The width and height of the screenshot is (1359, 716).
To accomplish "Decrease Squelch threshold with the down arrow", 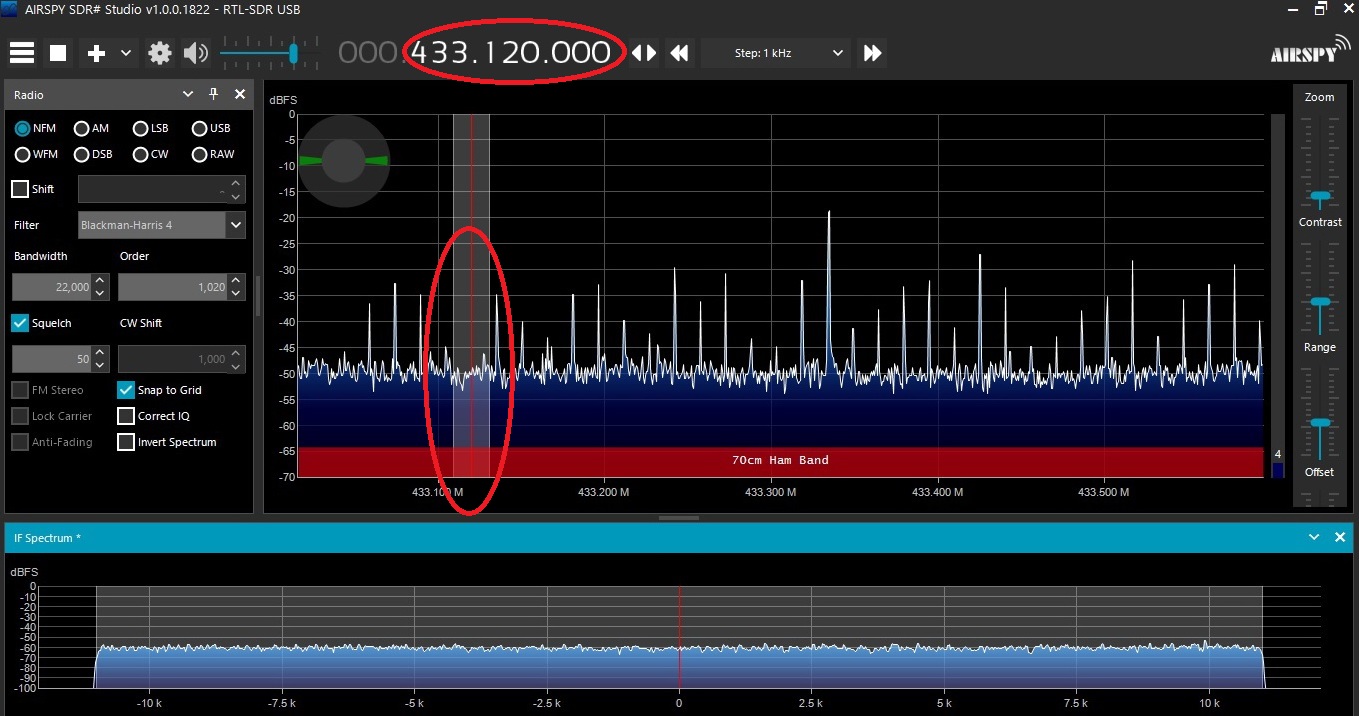I will (98, 366).
